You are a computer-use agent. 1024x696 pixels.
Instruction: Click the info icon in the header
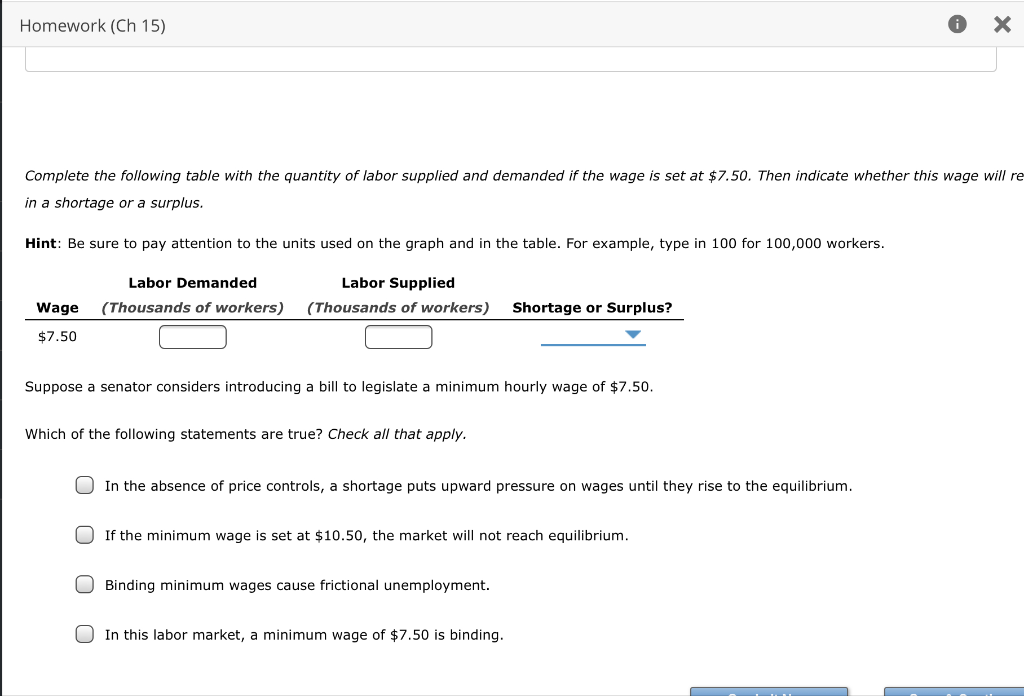coord(957,24)
